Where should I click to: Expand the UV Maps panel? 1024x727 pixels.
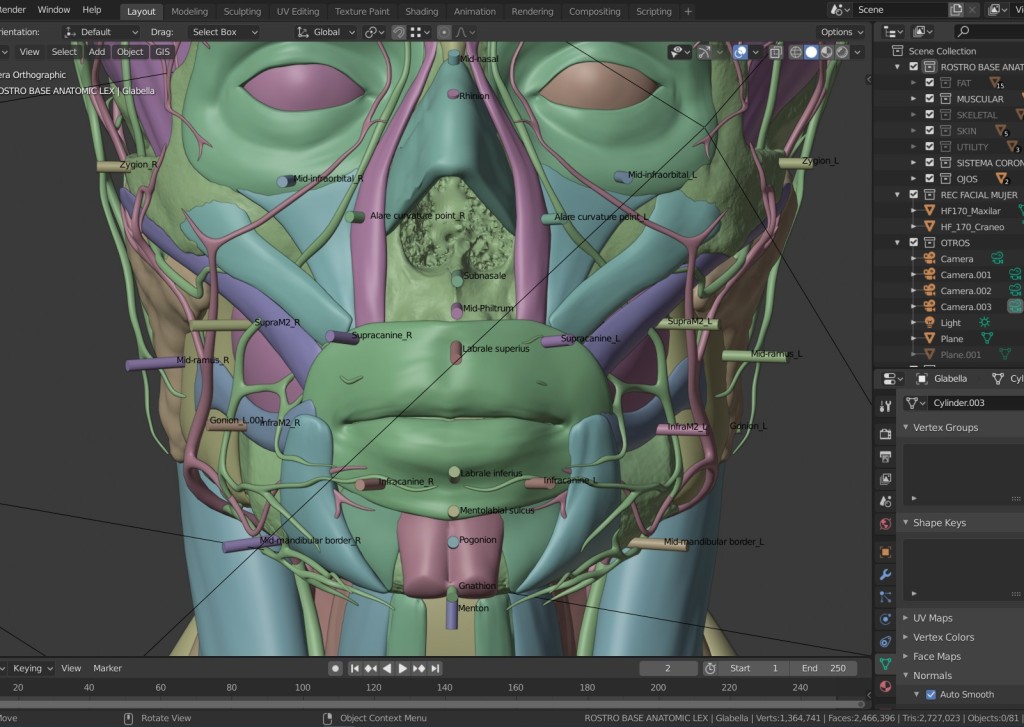tap(932, 618)
